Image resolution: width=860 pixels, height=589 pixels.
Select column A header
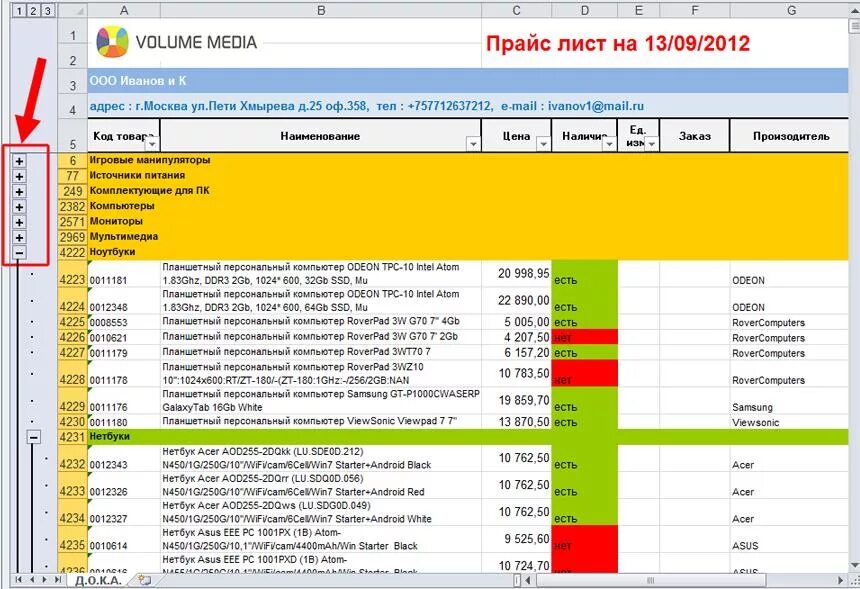[123, 10]
